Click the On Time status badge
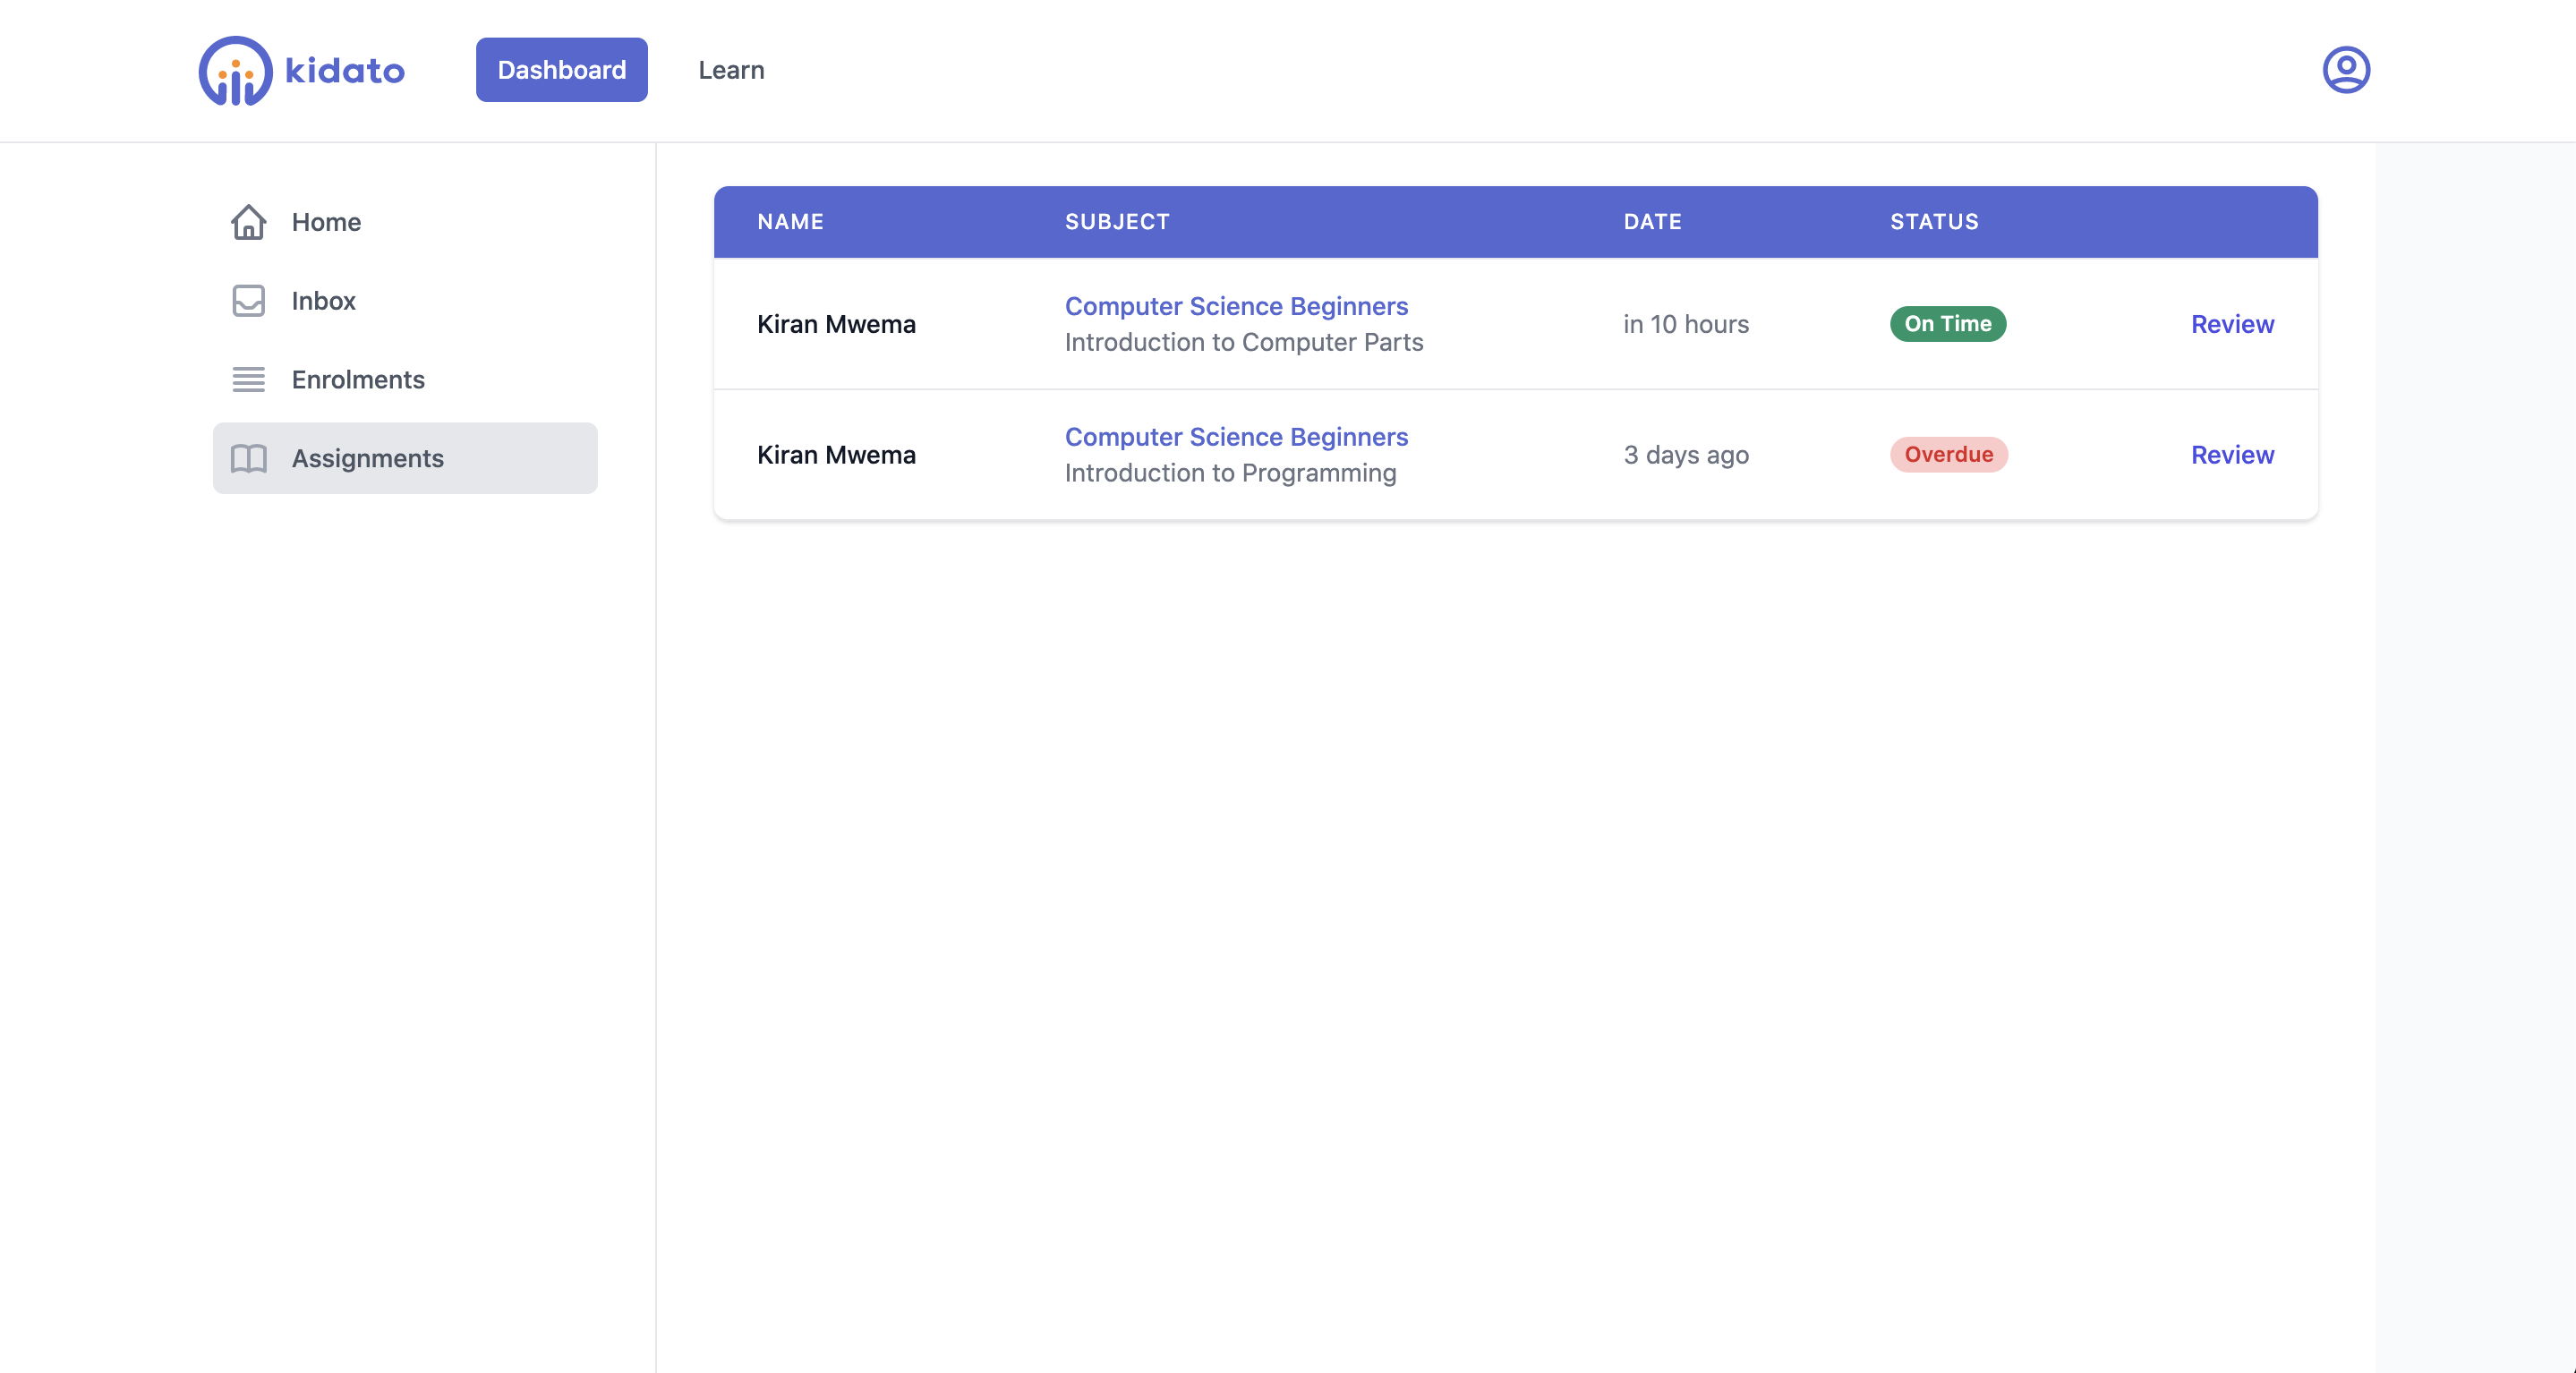 tap(1946, 324)
